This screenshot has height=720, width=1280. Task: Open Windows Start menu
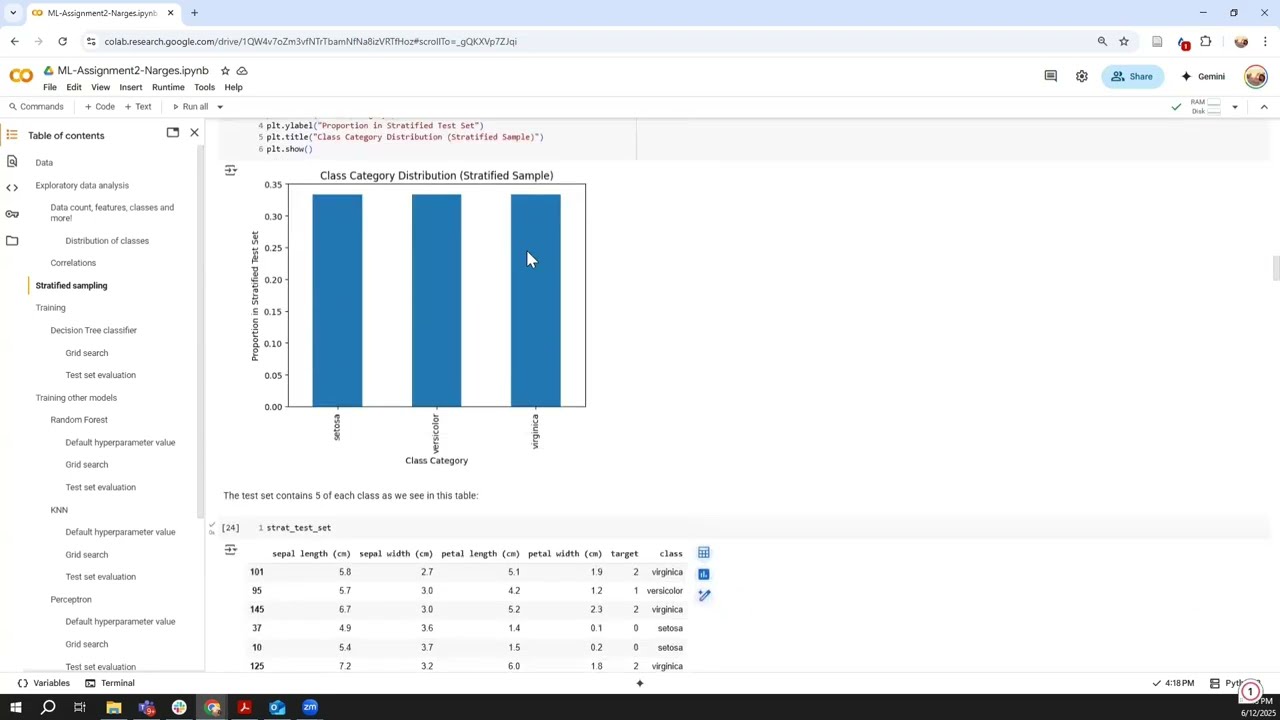pyautogui.click(x=15, y=708)
